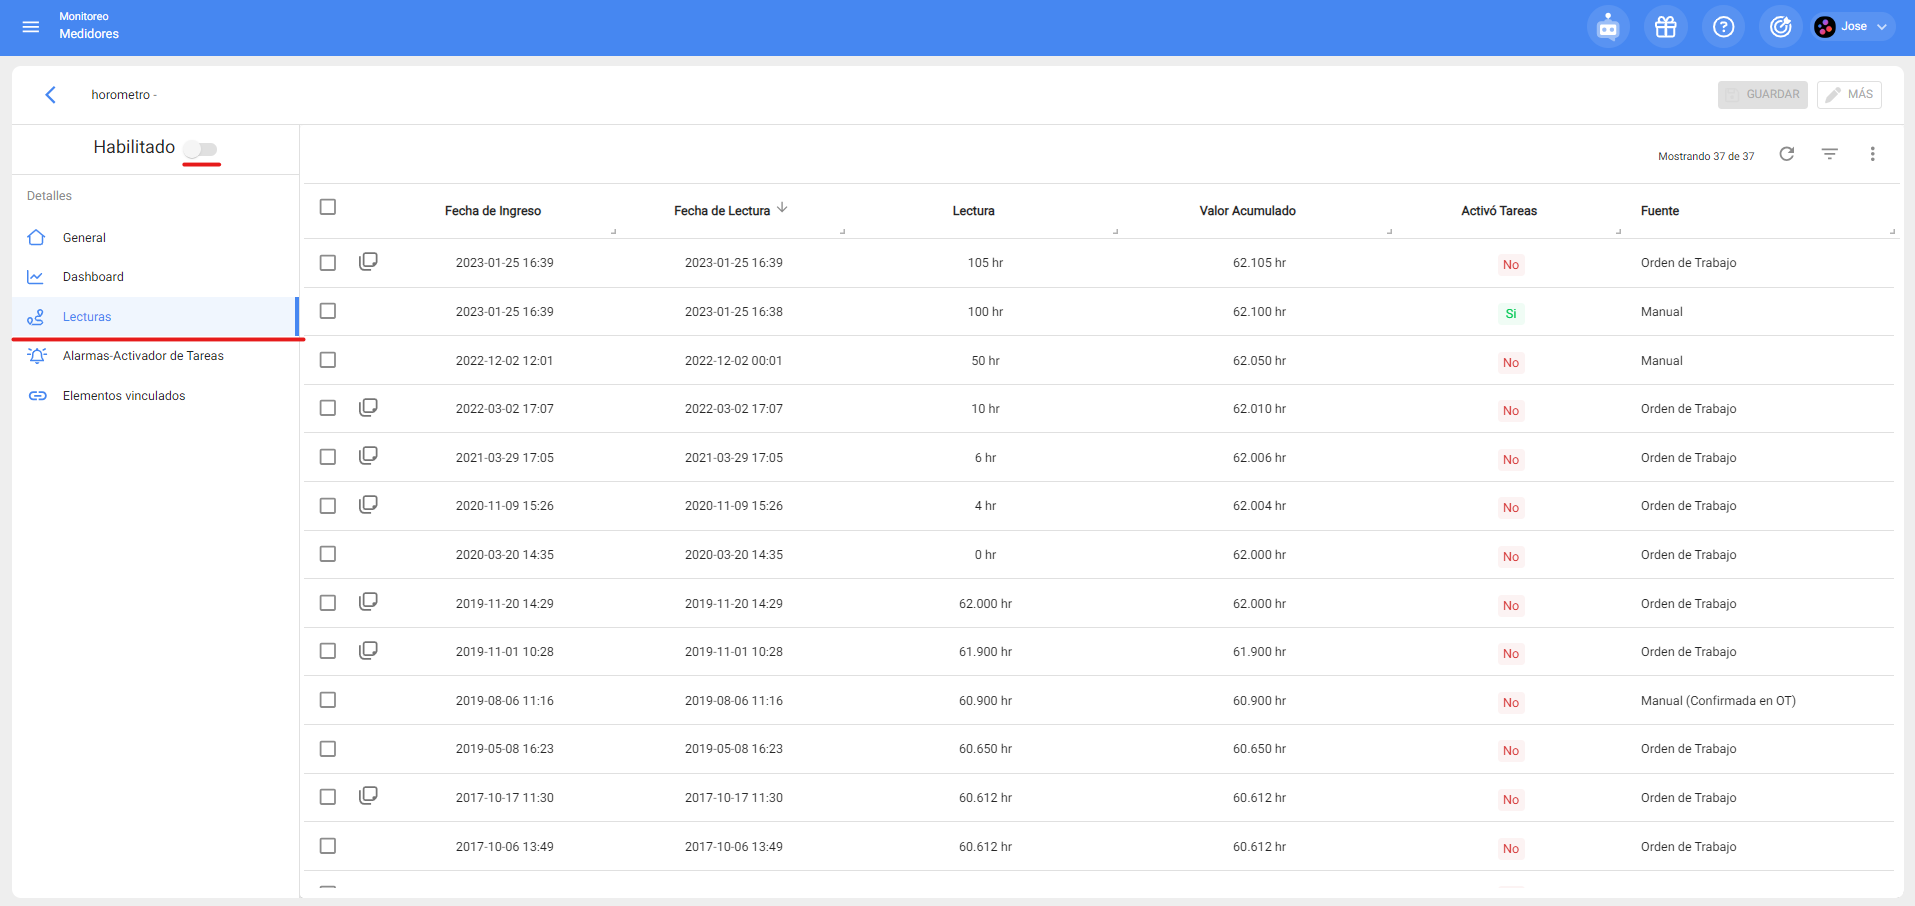The height and width of the screenshot is (906, 1915).
Task: Open Alarmas-Activador de Tareas section
Action: click(143, 356)
